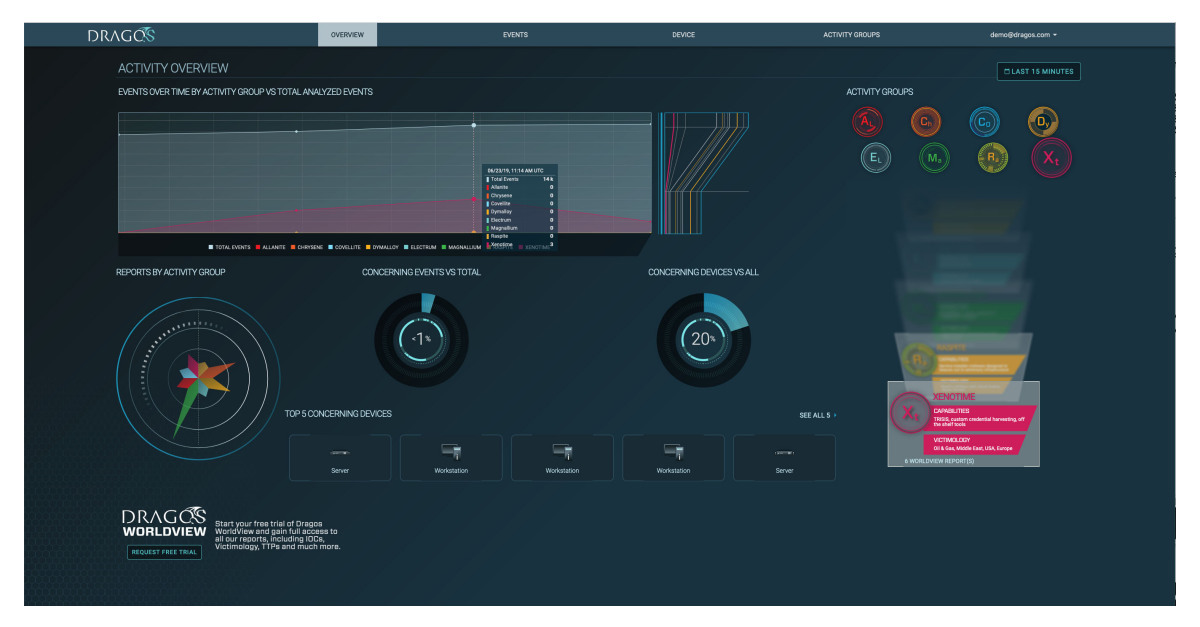Select the Covellite (Co) activity group icon
1200x627 pixels.
point(983,122)
